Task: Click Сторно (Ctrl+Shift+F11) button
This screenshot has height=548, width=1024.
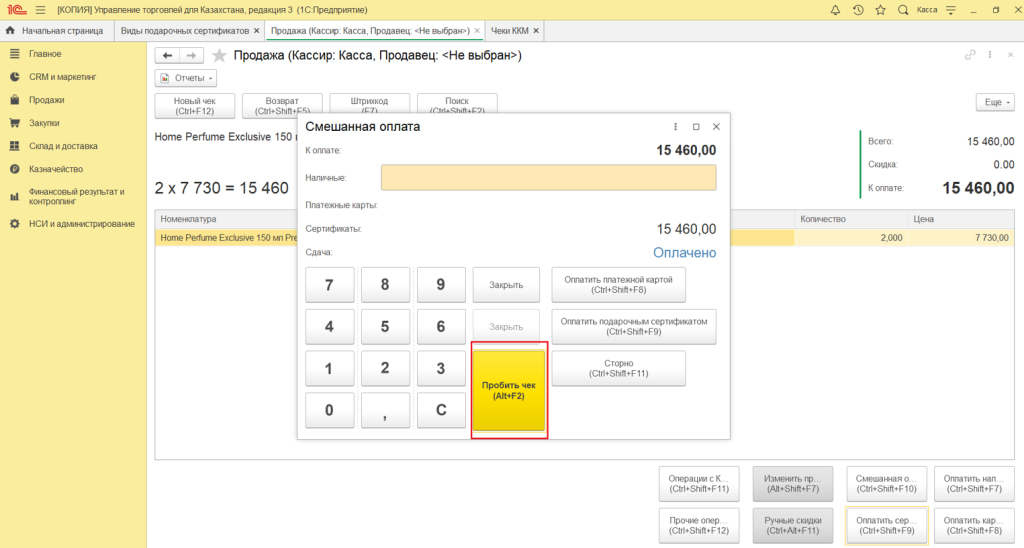Action: click(x=618, y=368)
